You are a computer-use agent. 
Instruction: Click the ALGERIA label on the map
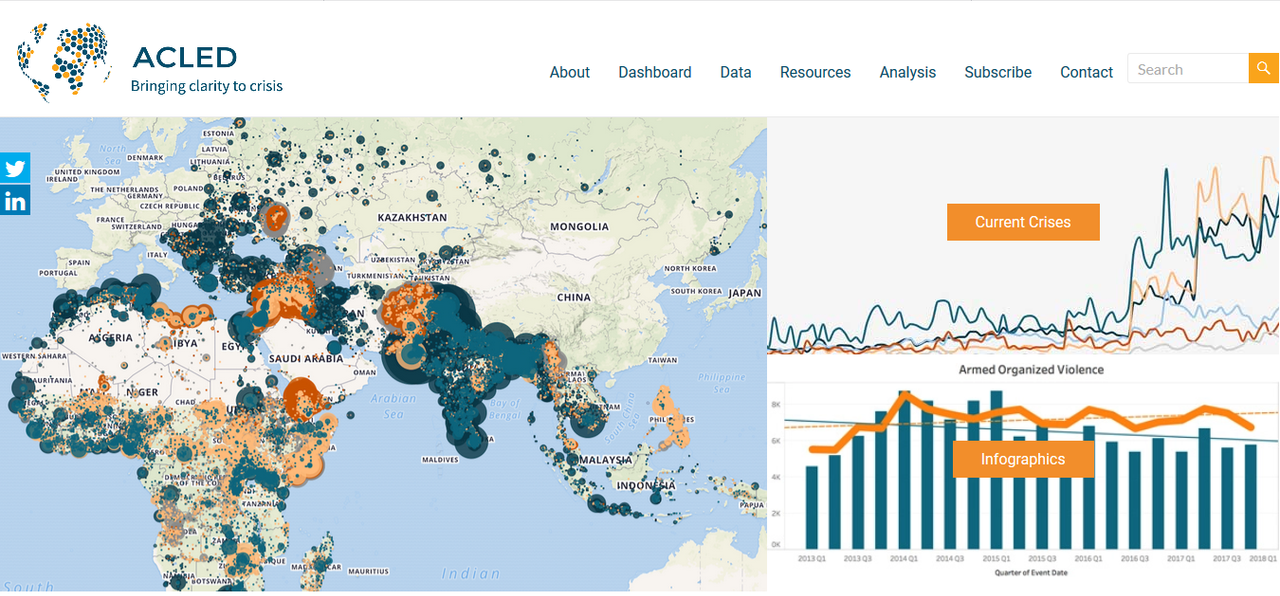110,338
